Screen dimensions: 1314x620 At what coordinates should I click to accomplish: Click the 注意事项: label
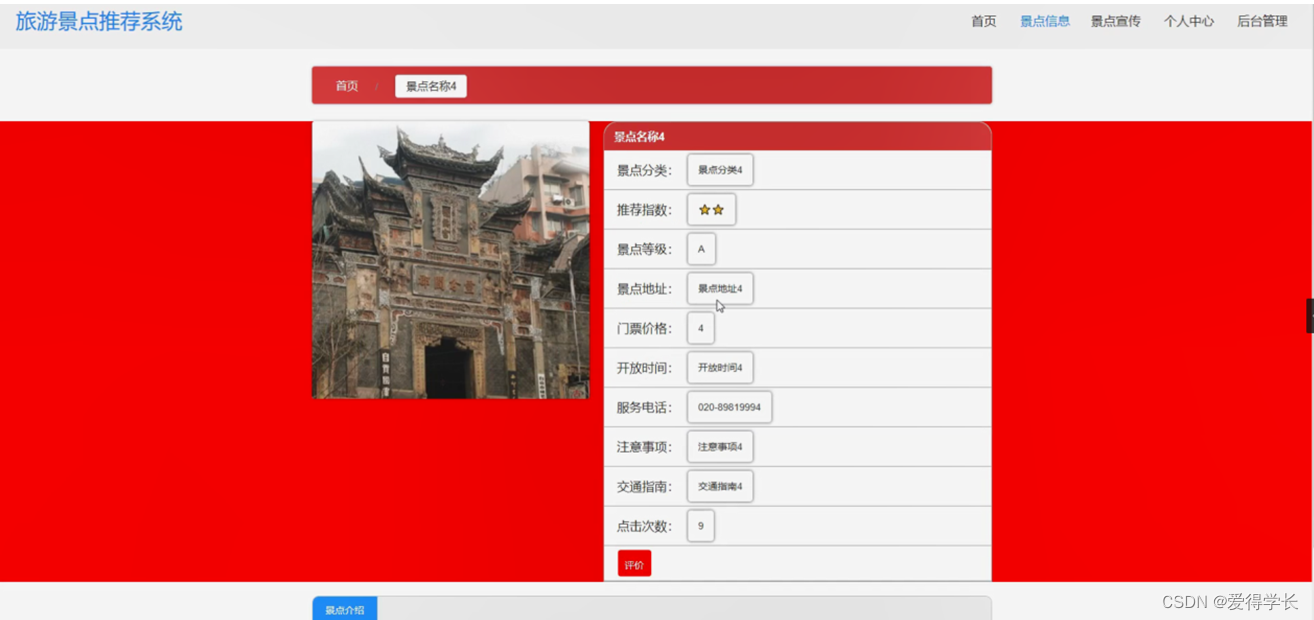(x=644, y=447)
